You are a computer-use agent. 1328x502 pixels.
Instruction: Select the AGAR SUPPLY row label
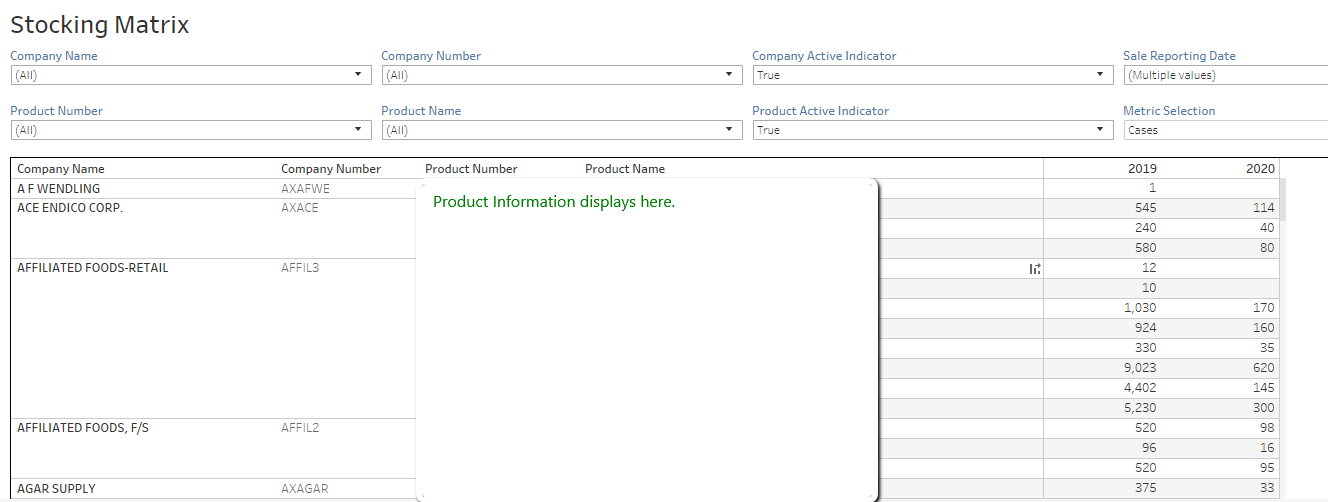(56, 489)
